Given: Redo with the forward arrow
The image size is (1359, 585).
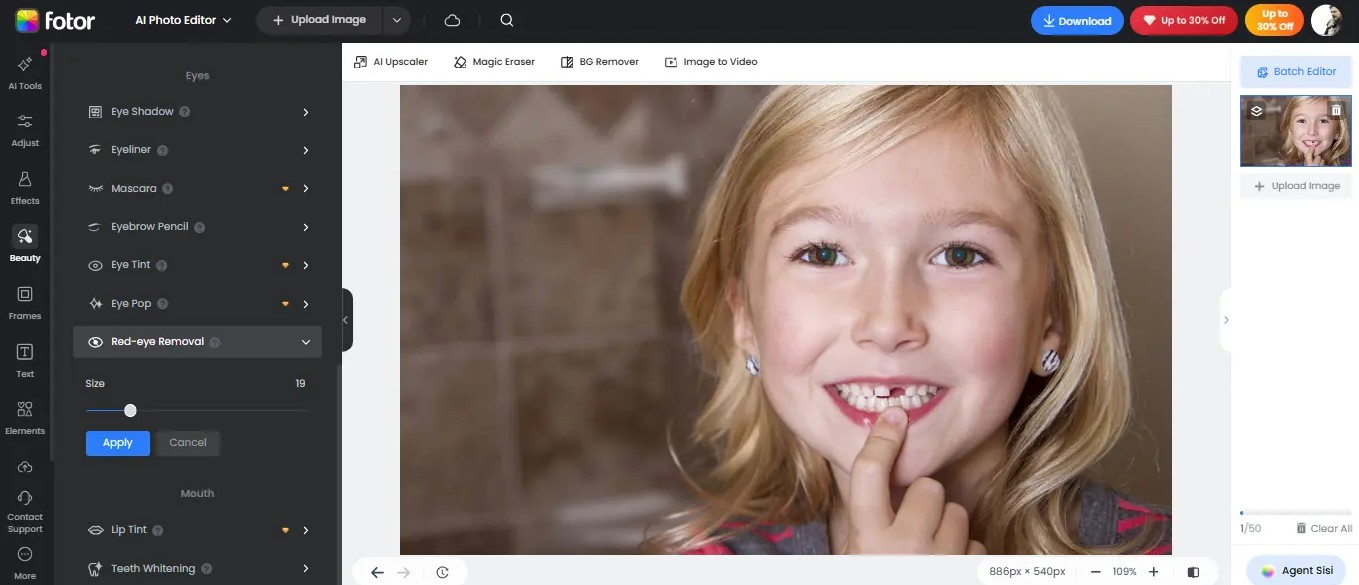Looking at the screenshot, I should point(404,572).
